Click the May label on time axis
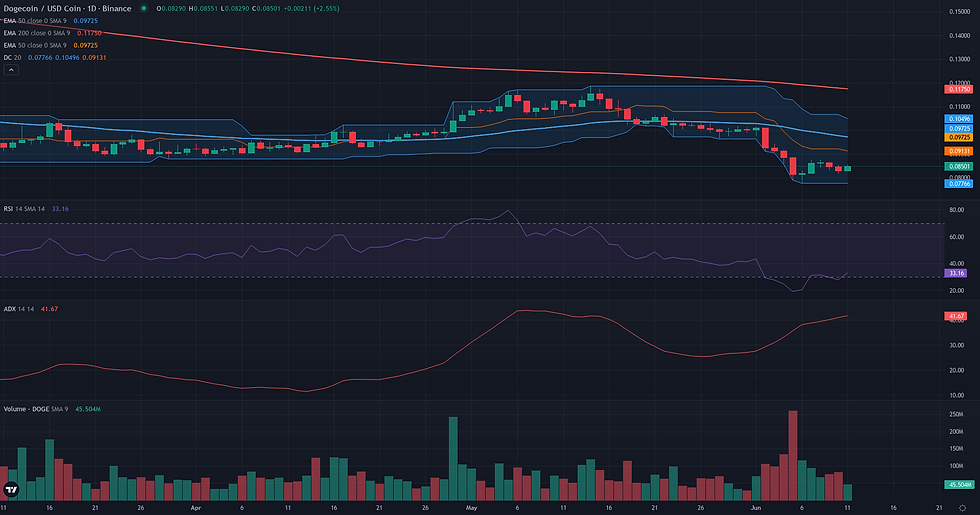980x515 pixels. coord(471,508)
